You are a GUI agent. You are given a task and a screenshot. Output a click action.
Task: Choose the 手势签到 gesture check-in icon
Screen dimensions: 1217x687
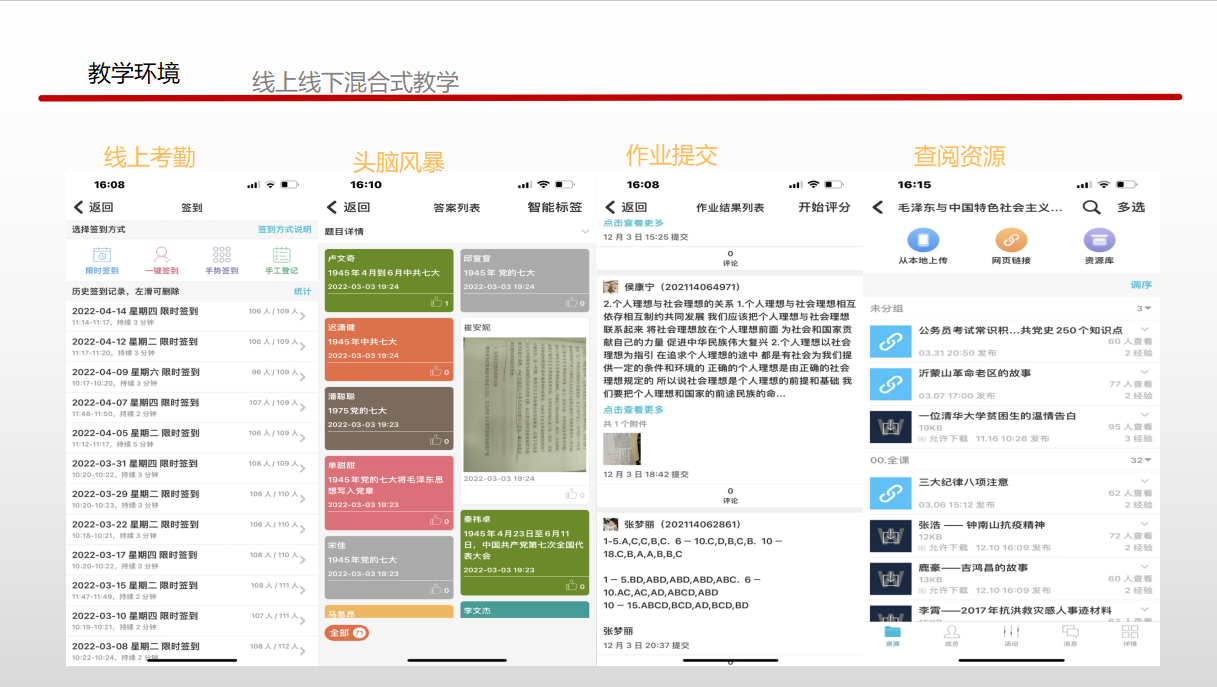221,256
